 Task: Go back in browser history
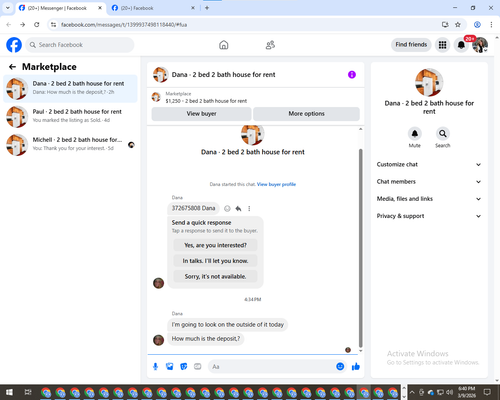point(9,25)
